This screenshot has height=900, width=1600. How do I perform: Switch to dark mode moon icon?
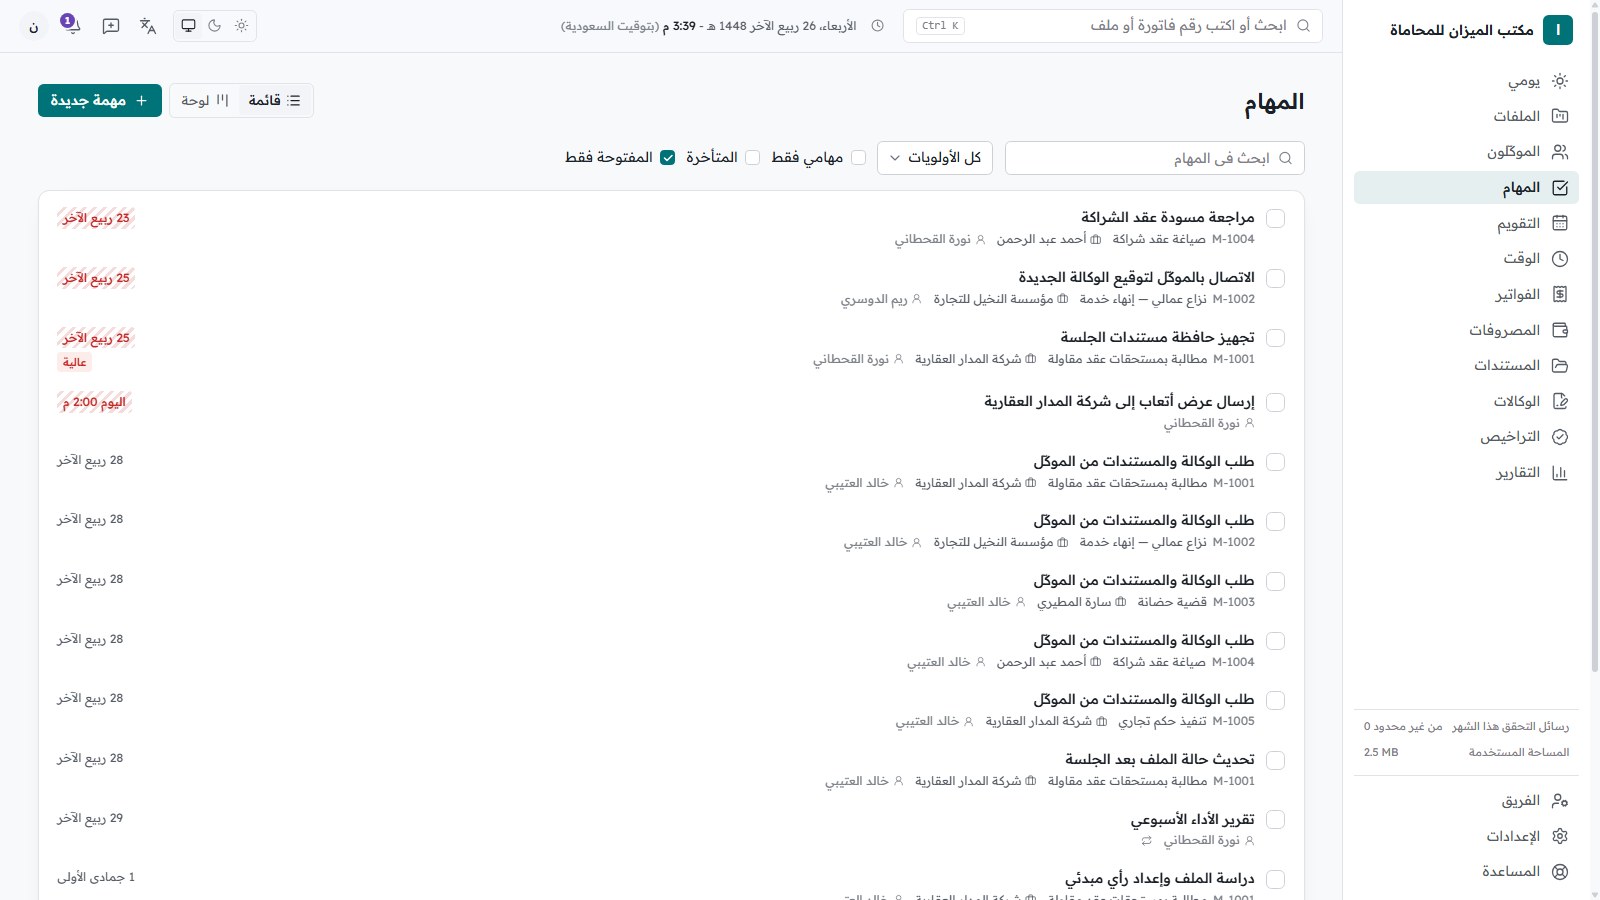215,26
